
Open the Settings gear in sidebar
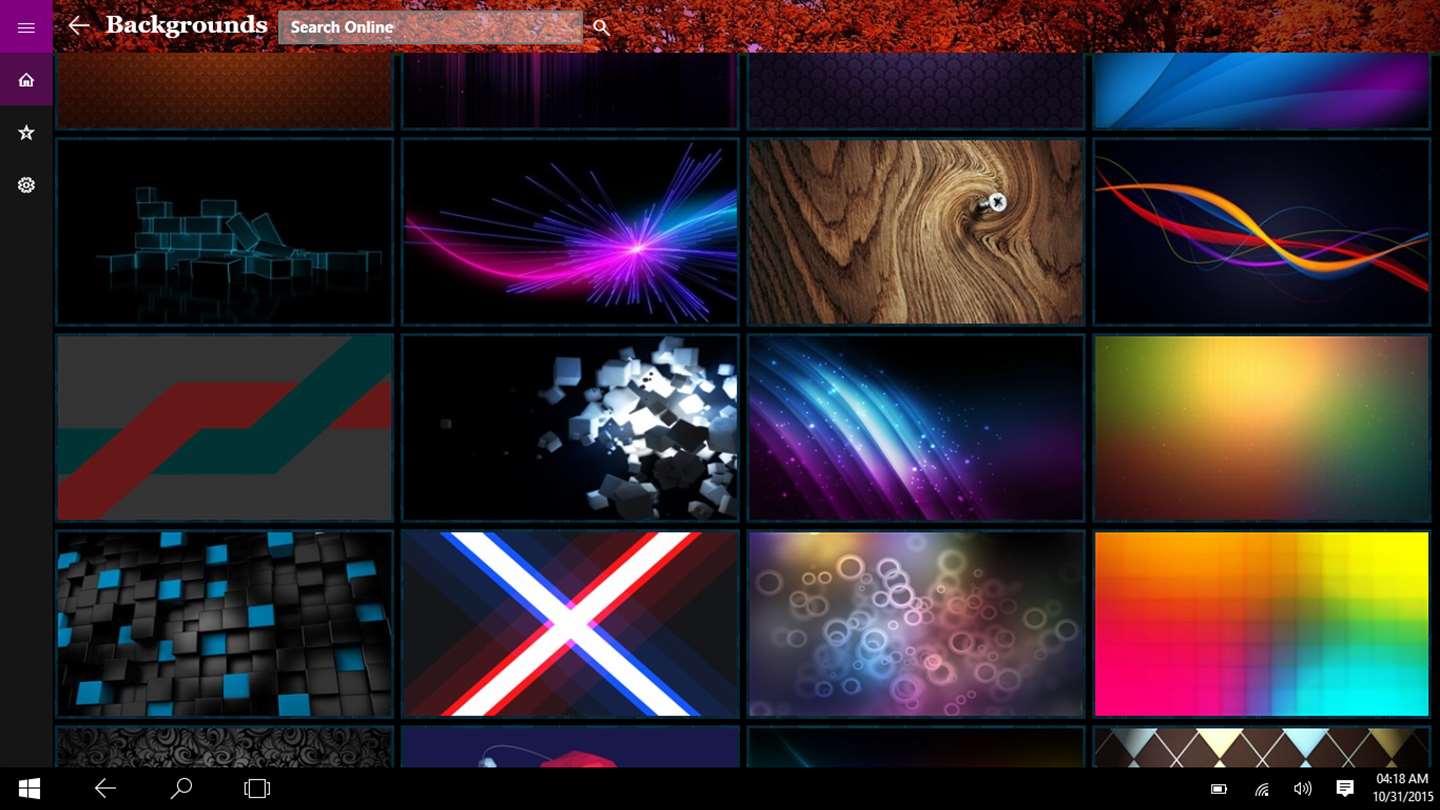coord(26,185)
